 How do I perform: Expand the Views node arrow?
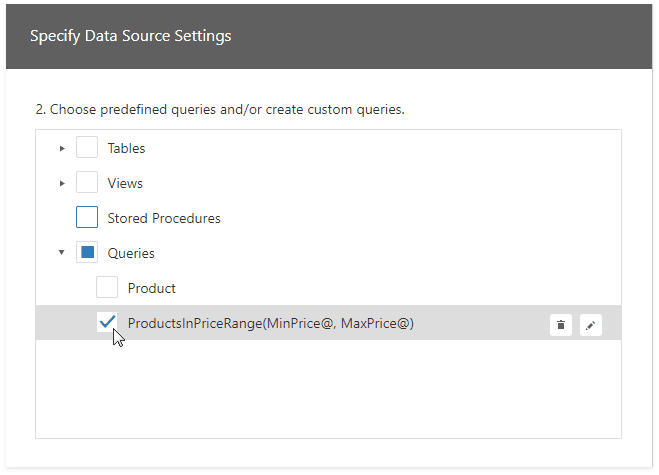(x=62, y=183)
